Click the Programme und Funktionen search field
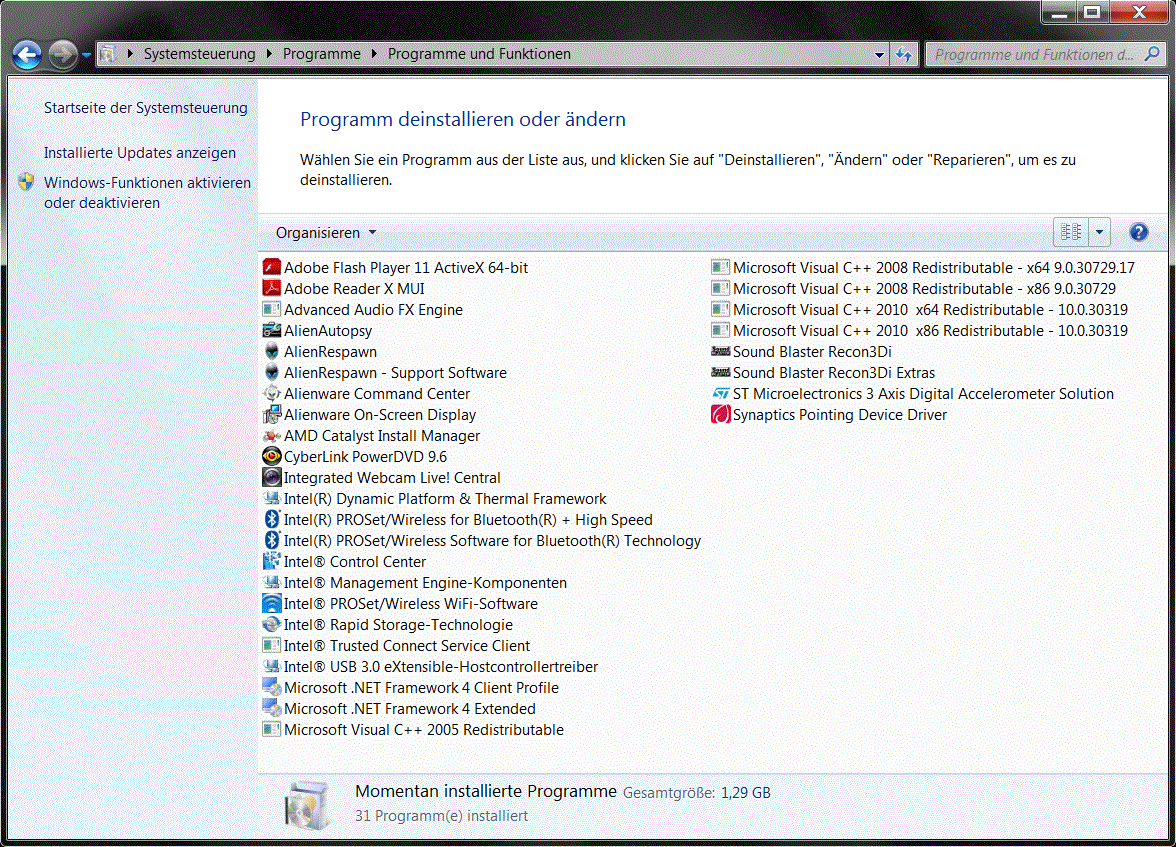The height and width of the screenshot is (847, 1176). point(1034,54)
